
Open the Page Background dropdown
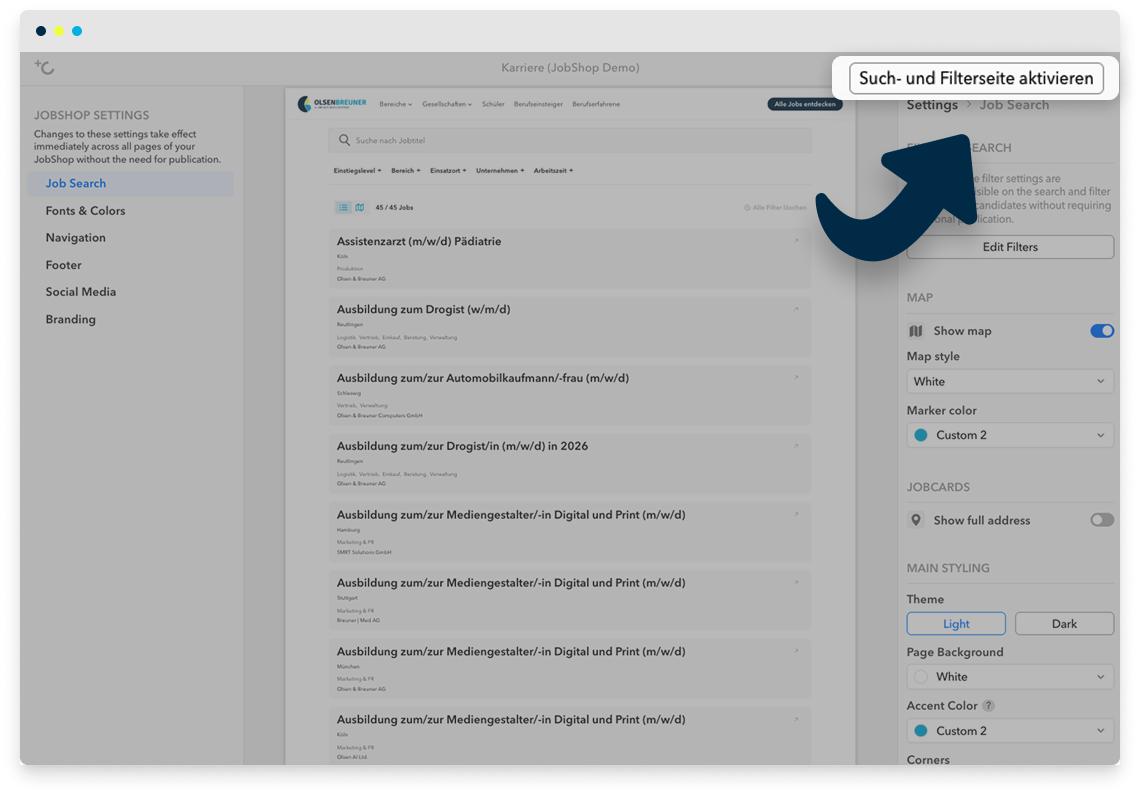pyautogui.click(x=1010, y=676)
